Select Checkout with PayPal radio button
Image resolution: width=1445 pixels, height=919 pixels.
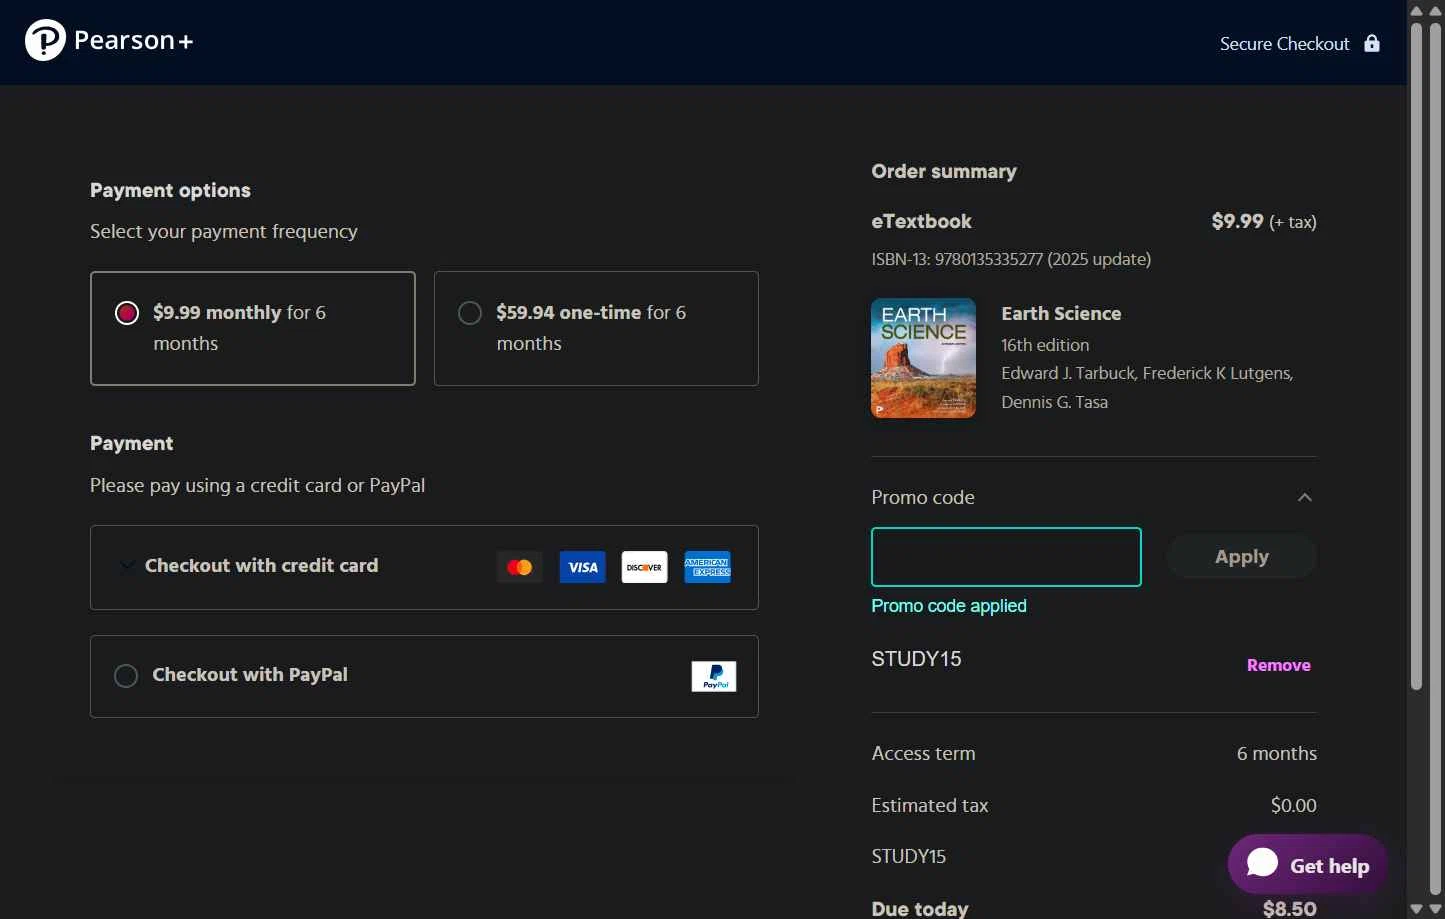tap(126, 676)
